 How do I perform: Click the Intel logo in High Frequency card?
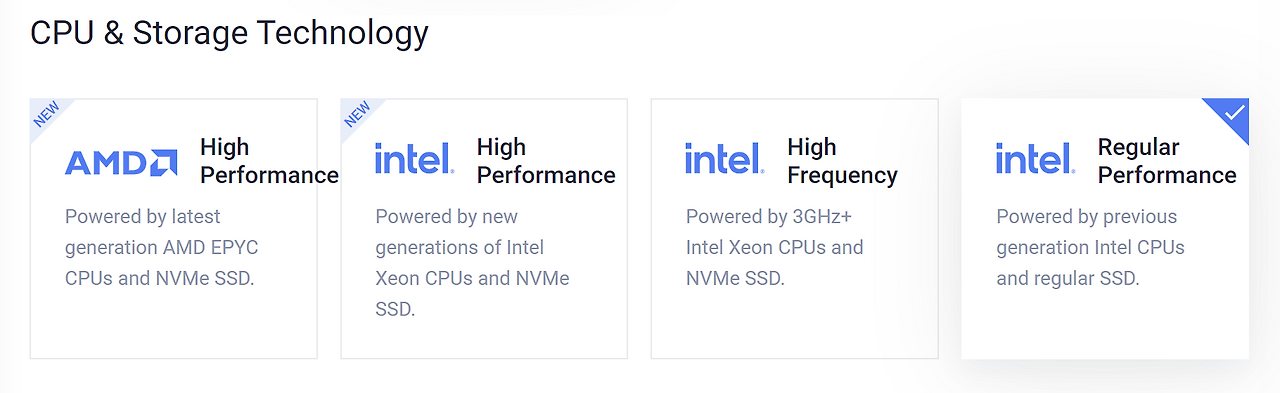724,159
